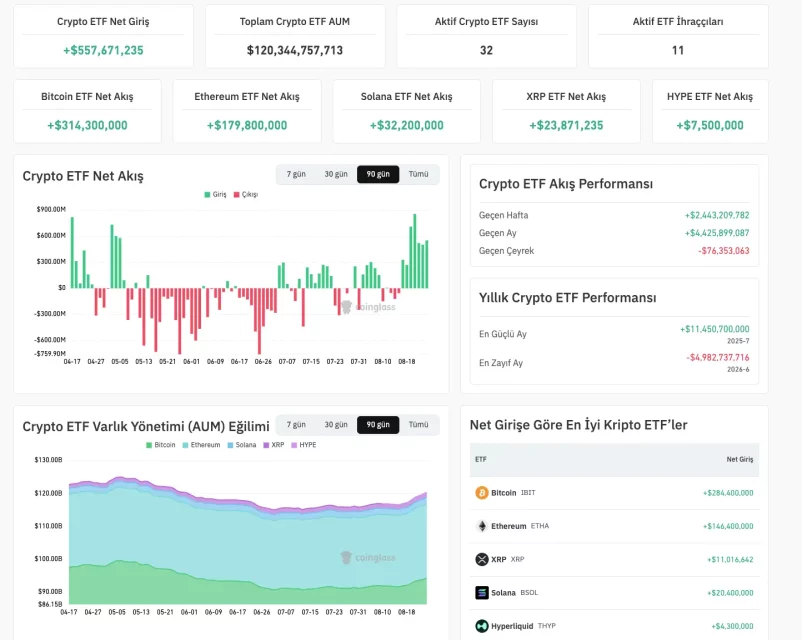Open the Bitcoin ETF Net Akış card
This screenshot has height=640, width=802.
click(x=87, y=111)
